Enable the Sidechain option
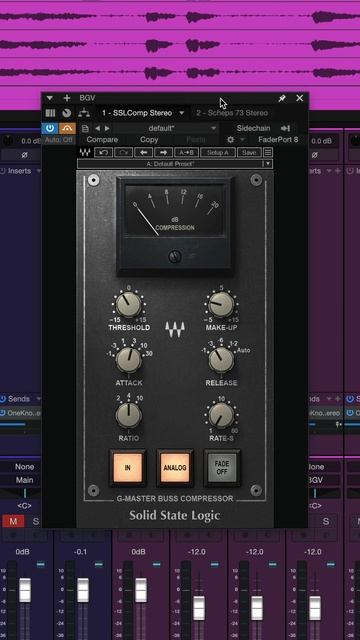This screenshot has height=640, width=360. click(253, 128)
